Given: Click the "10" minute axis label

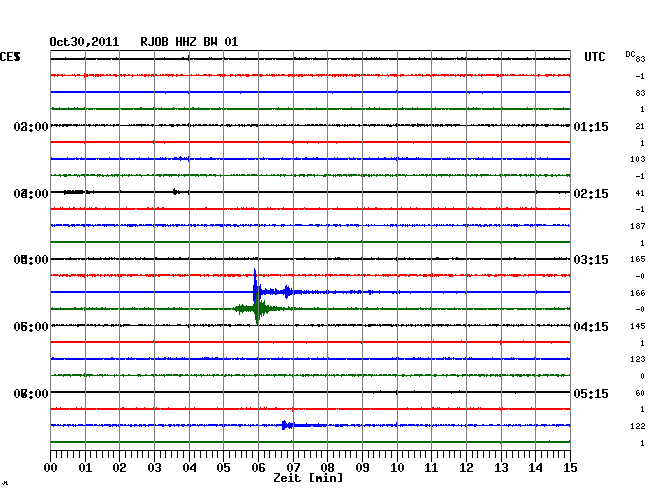Looking at the screenshot, I should pos(397,468).
